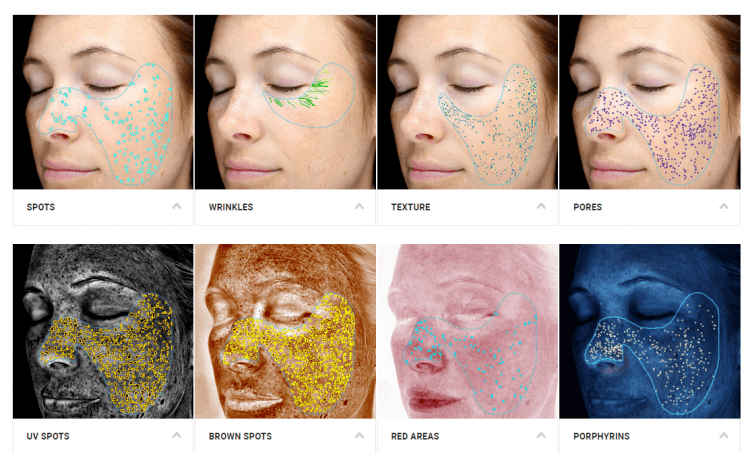
Task: Expand the BROWN SPOTS panel chevron
Action: point(359,435)
